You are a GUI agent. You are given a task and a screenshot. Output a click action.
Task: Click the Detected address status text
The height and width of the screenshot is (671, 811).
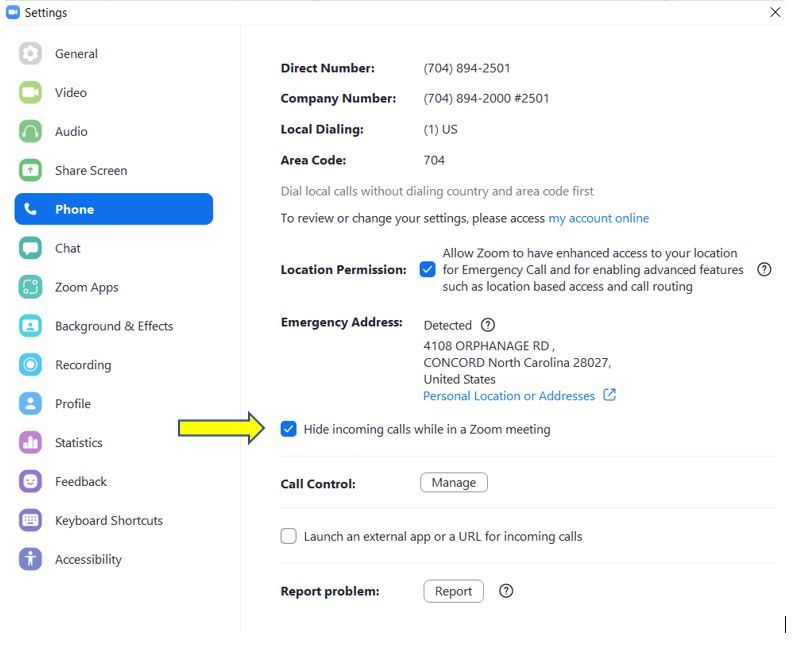[x=447, y=325]
